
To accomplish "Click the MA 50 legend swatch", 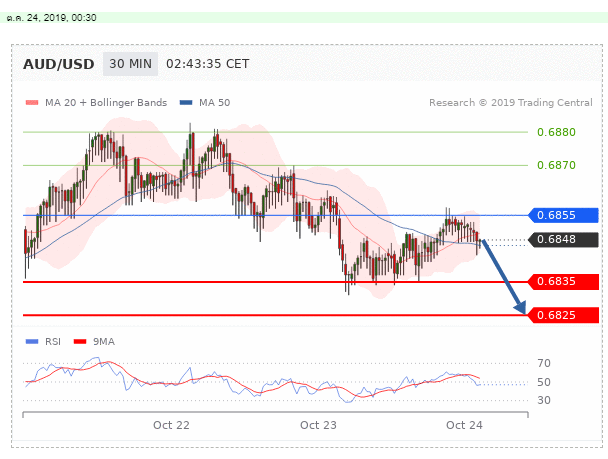I will pyautogui.click(x=186, y=103).
